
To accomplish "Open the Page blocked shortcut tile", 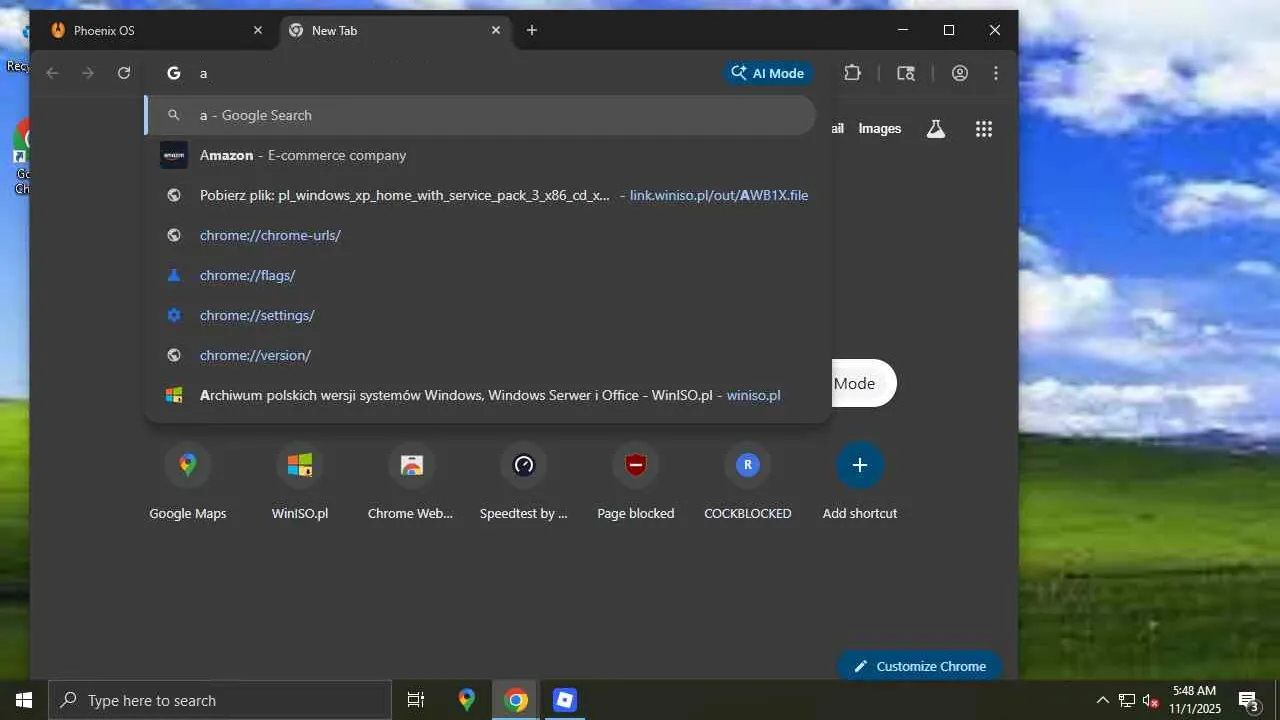I will 636,483.
